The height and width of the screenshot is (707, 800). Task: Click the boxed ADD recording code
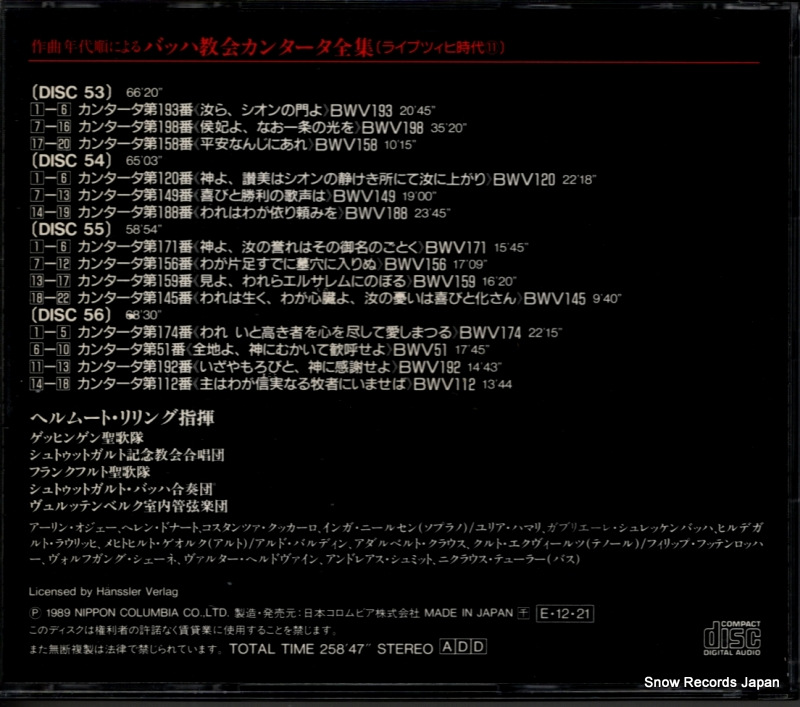pos(463,647)
